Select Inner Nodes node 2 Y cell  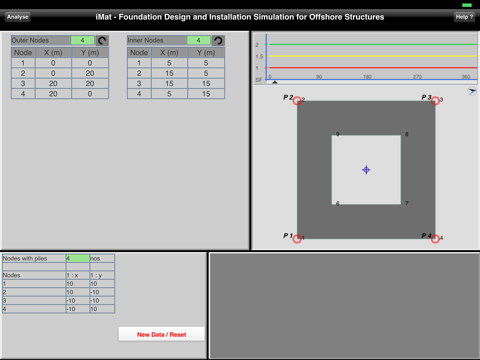click(x=206, y=73)
